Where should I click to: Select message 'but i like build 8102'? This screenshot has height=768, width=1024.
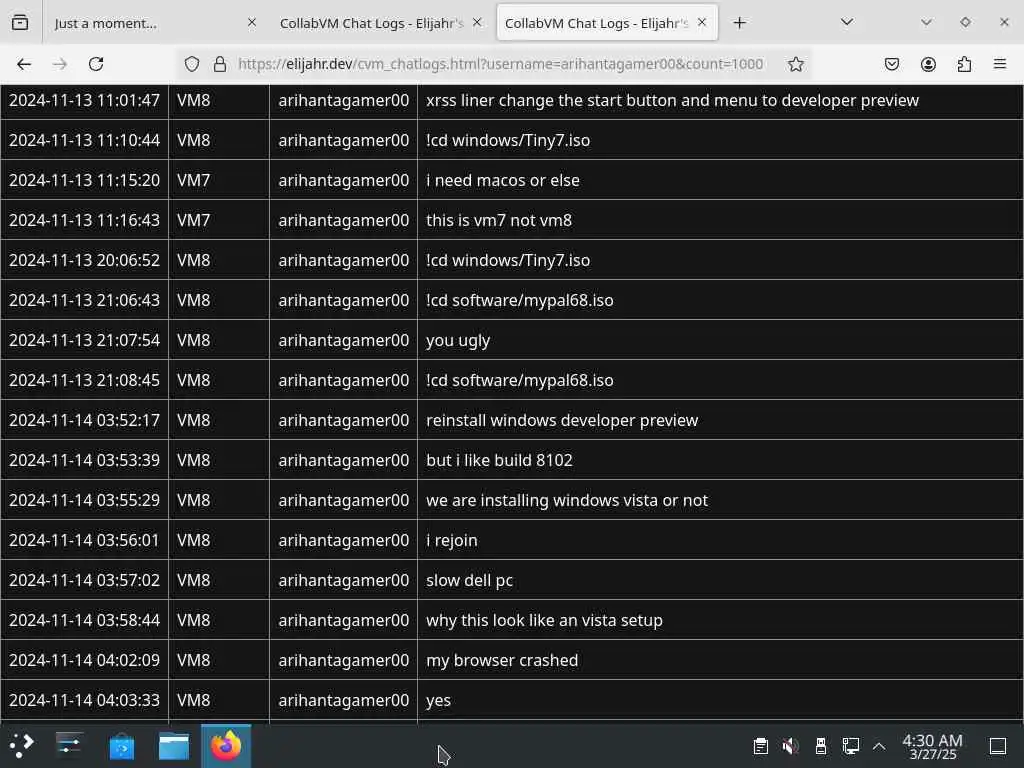click(x=500, y=460)
